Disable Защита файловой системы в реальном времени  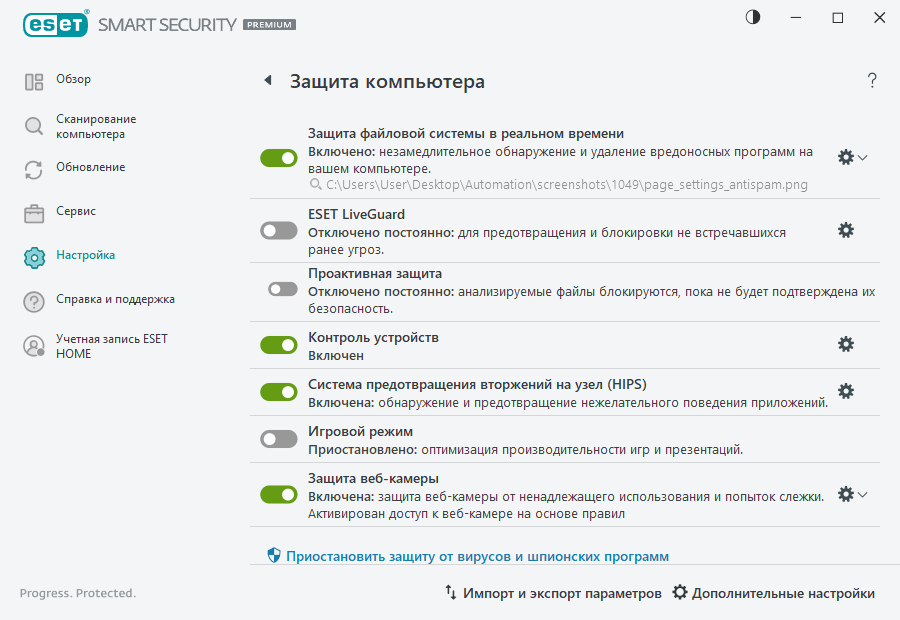point(278,156)
